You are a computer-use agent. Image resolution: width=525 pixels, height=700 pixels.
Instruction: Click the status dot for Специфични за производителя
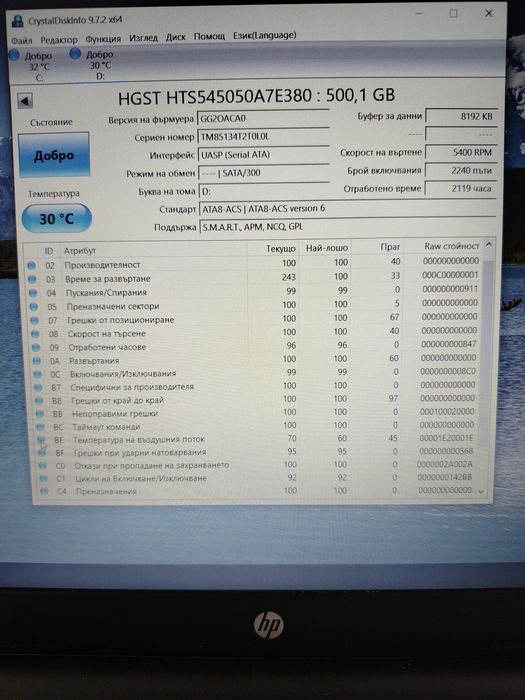tap(38, 388)
